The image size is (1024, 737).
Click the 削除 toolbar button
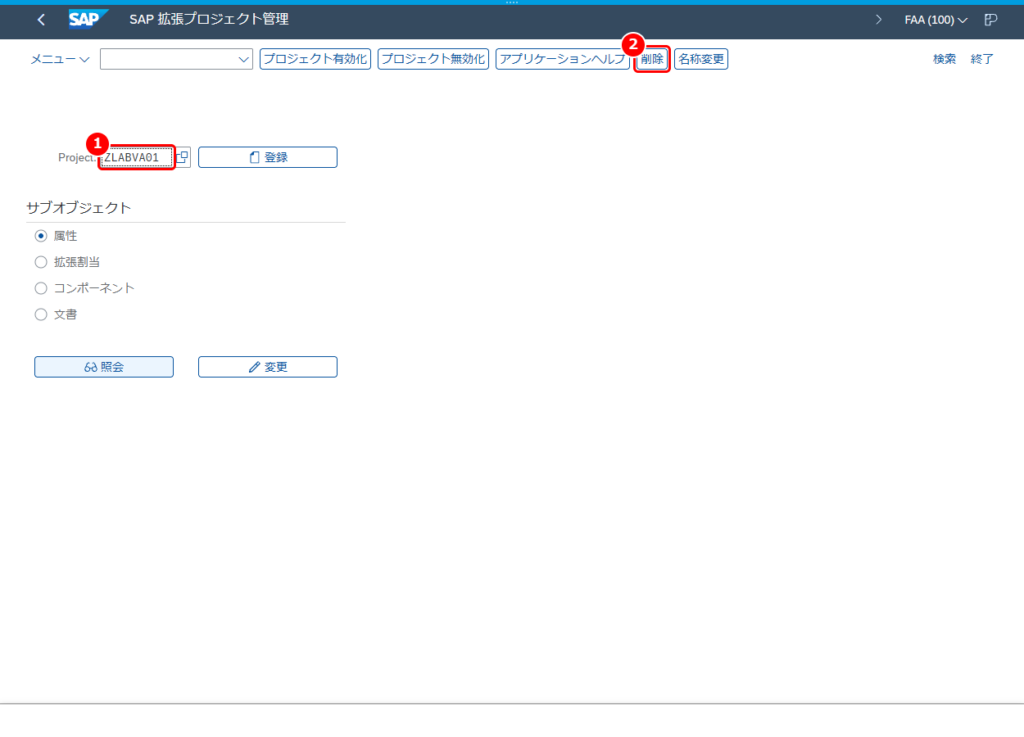click(x=652, y=59)
